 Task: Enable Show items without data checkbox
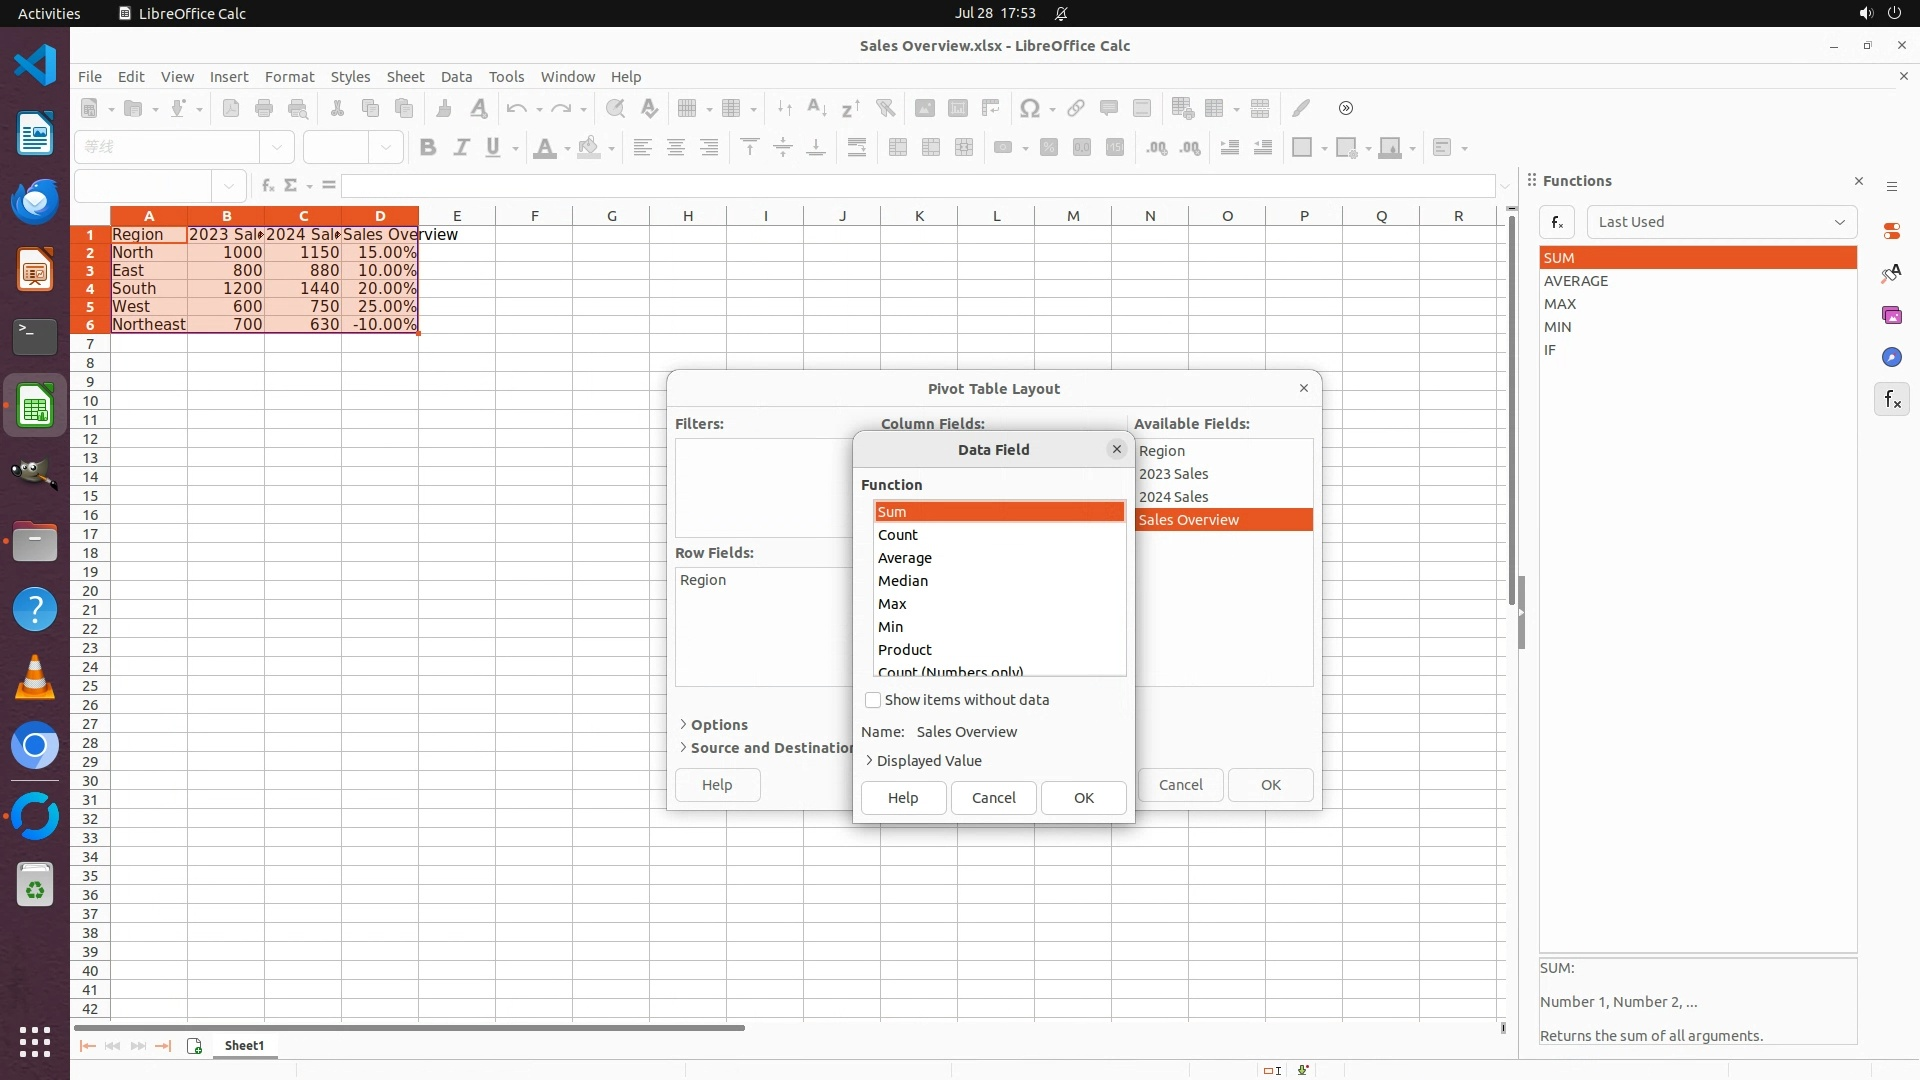tap(873, 700)
